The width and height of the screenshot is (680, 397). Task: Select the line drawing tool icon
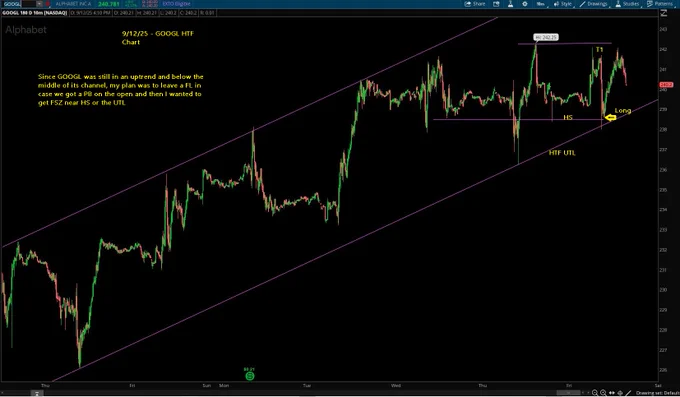[628, 393]
